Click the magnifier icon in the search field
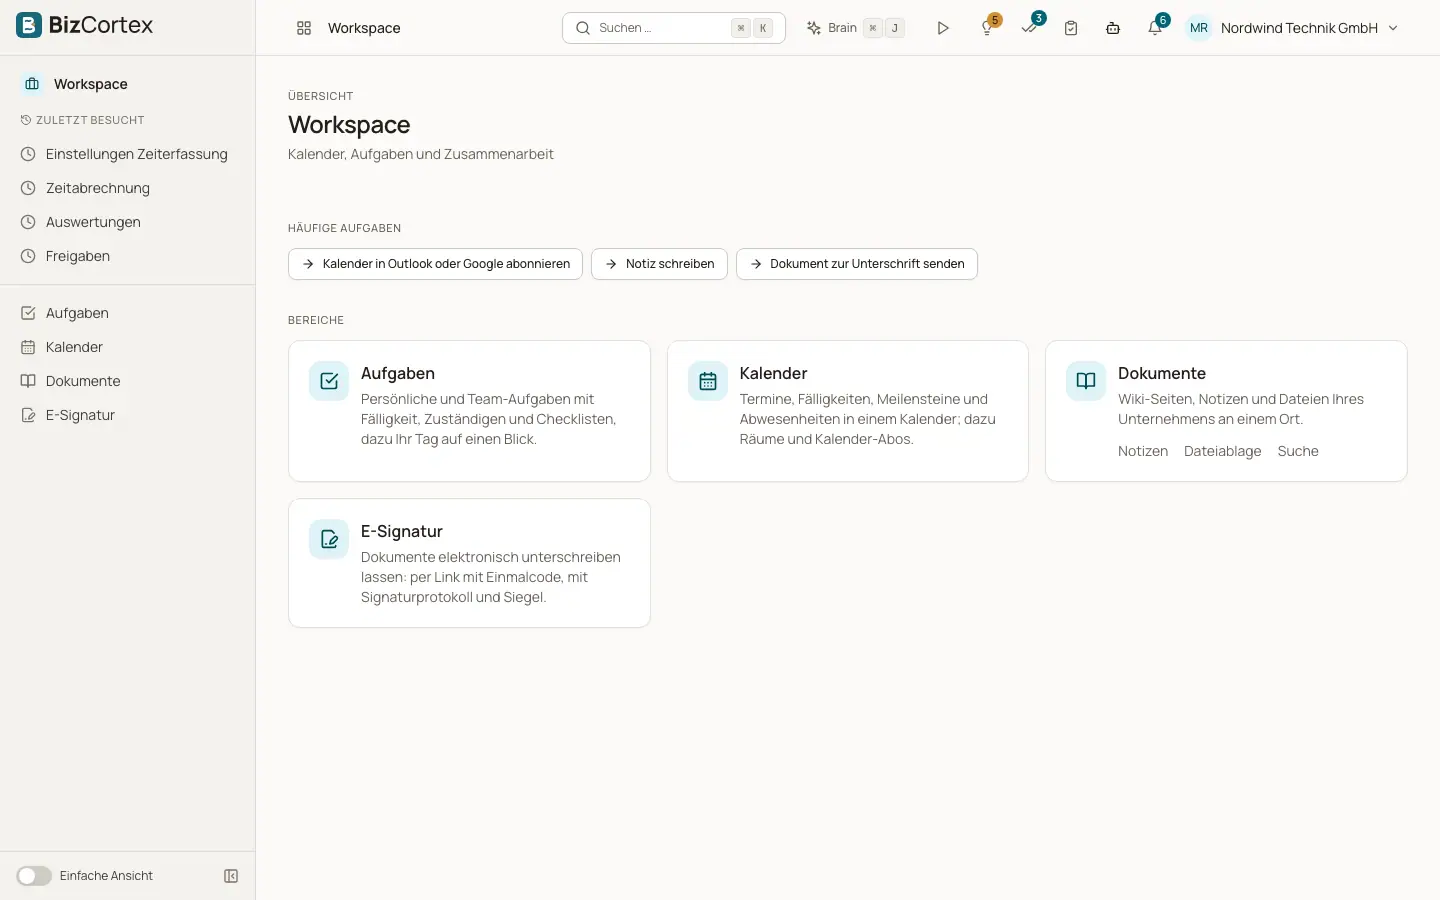Image resolution: width=1440 pixels, height=900 pixels. tap(583, 28)
